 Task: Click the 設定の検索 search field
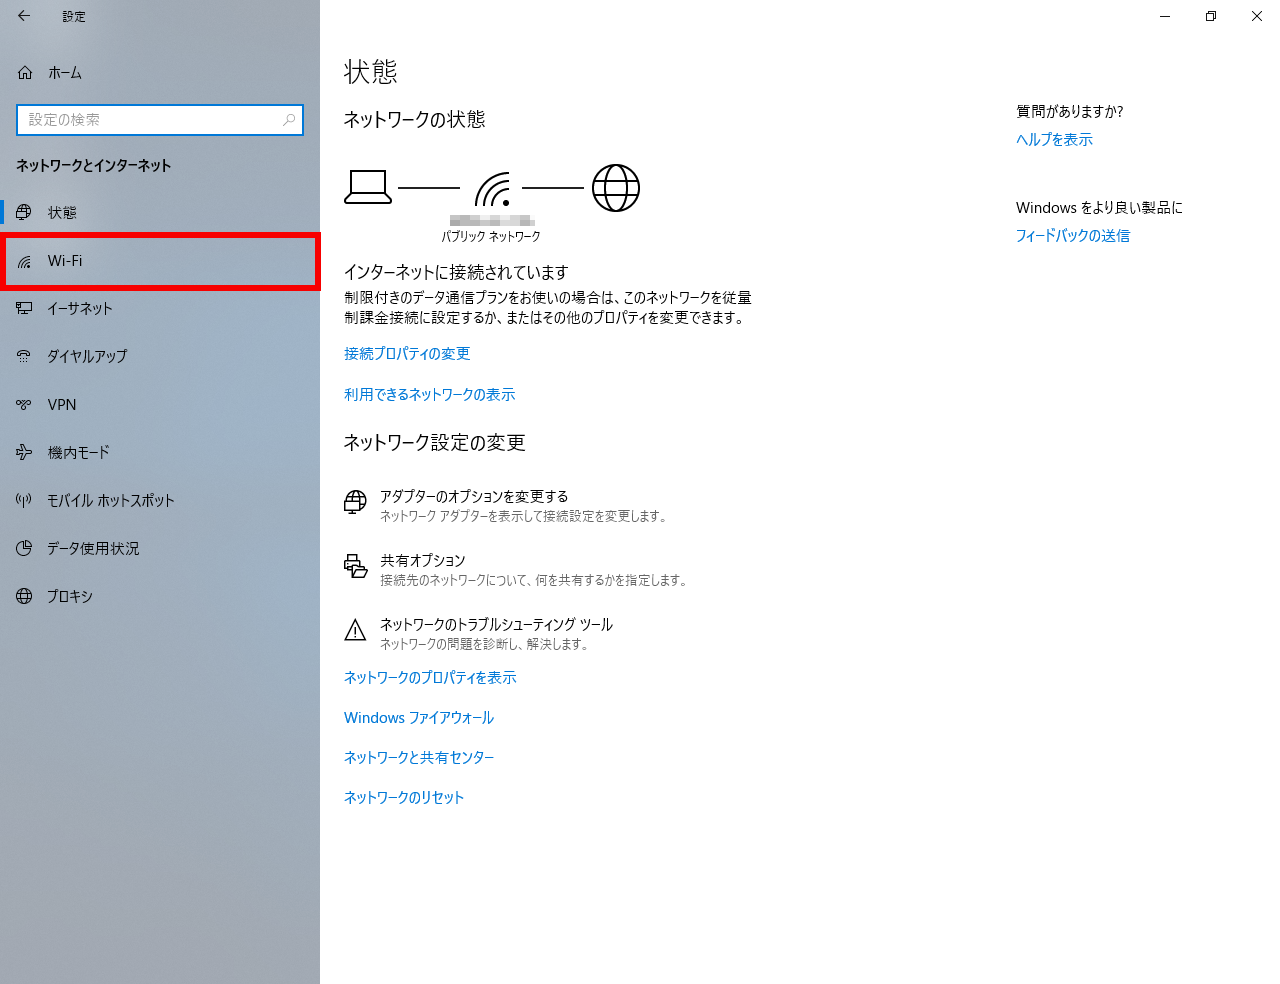(x=160, y=120)
